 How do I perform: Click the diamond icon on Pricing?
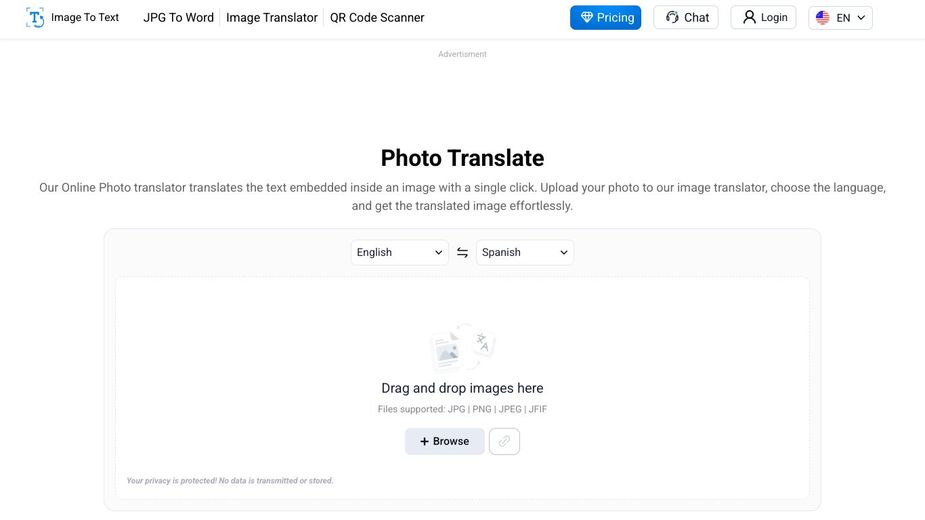[587, 18]
